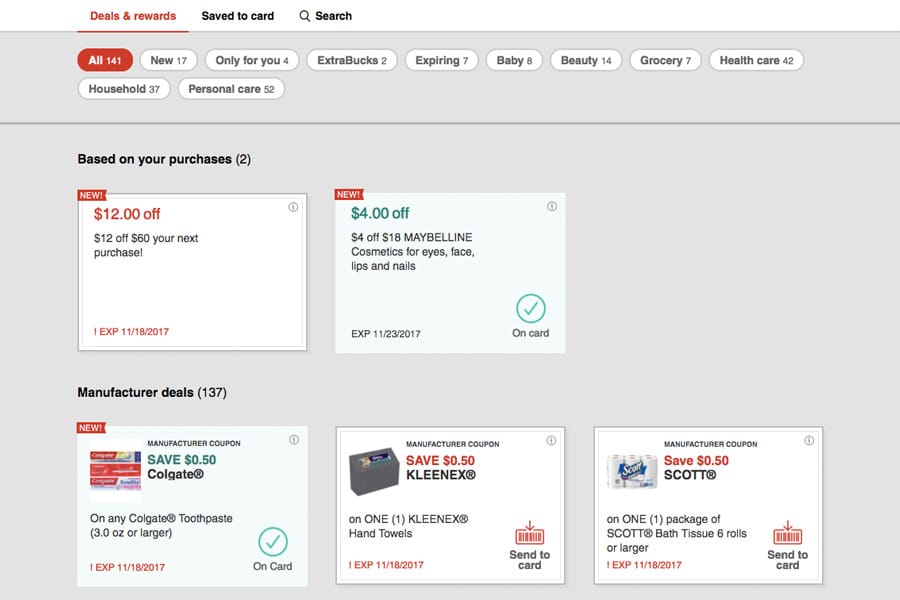Filter by Expiring 7 deals

coord(441,60)
